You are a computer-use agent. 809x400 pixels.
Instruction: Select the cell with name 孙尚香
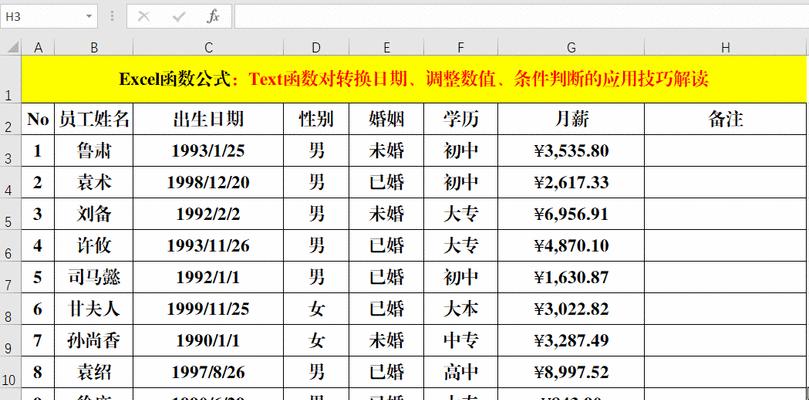[94, 340]
